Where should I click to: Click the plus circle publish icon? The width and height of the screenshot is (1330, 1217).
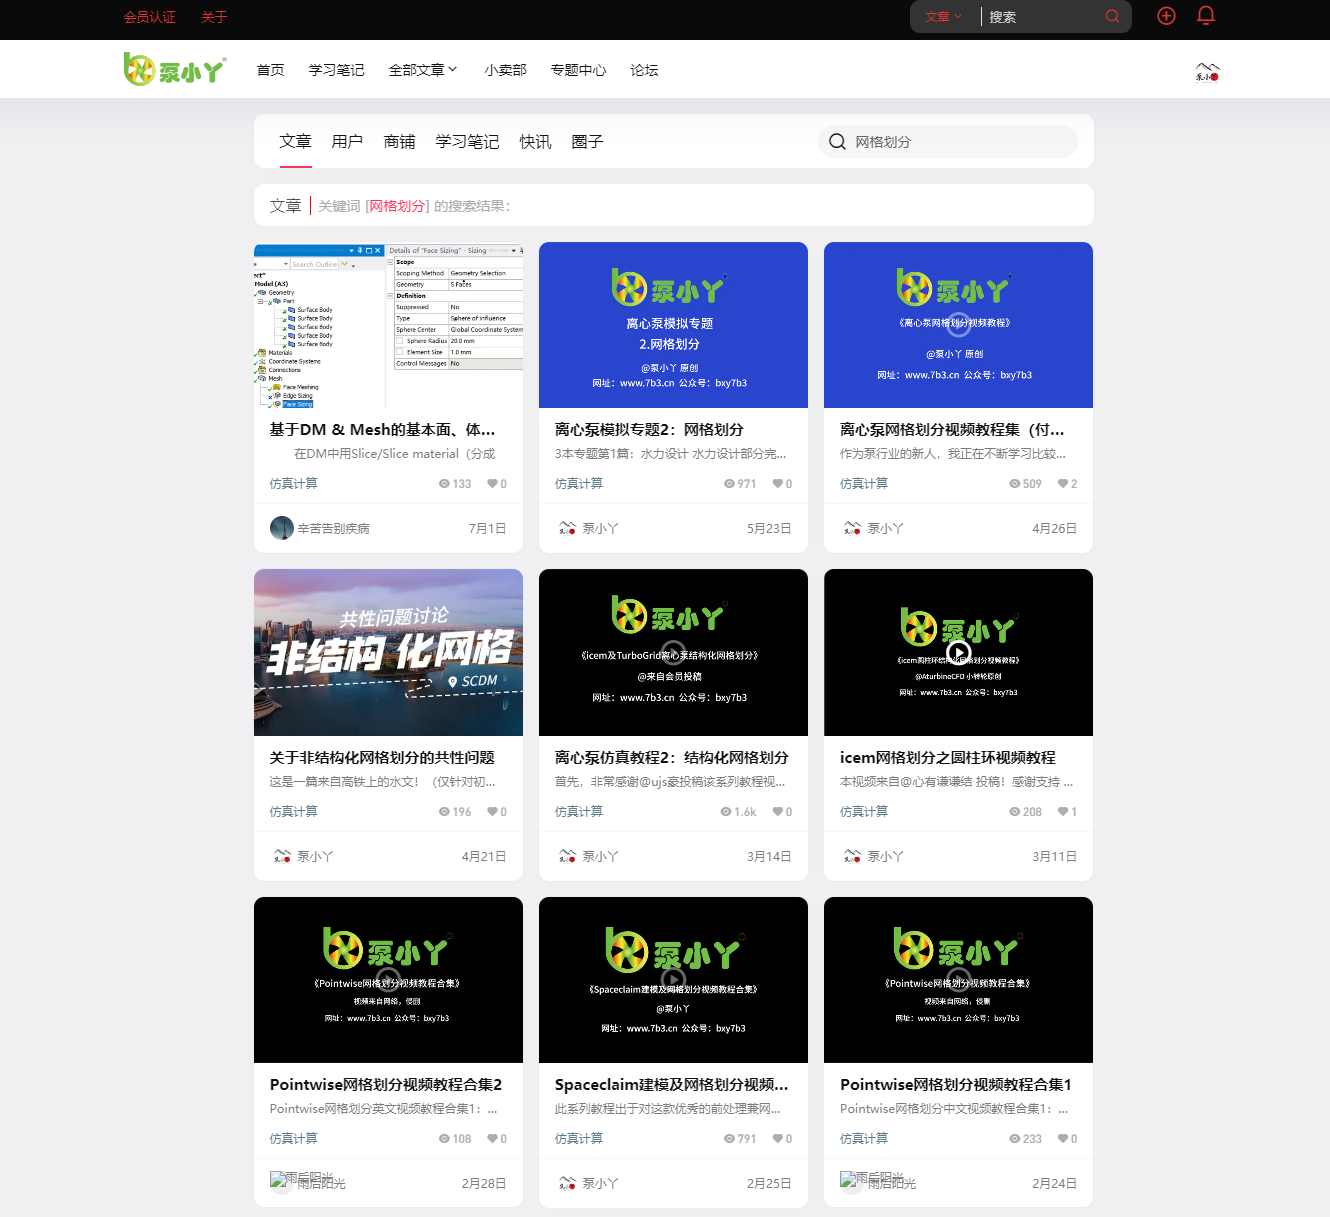1166,16
